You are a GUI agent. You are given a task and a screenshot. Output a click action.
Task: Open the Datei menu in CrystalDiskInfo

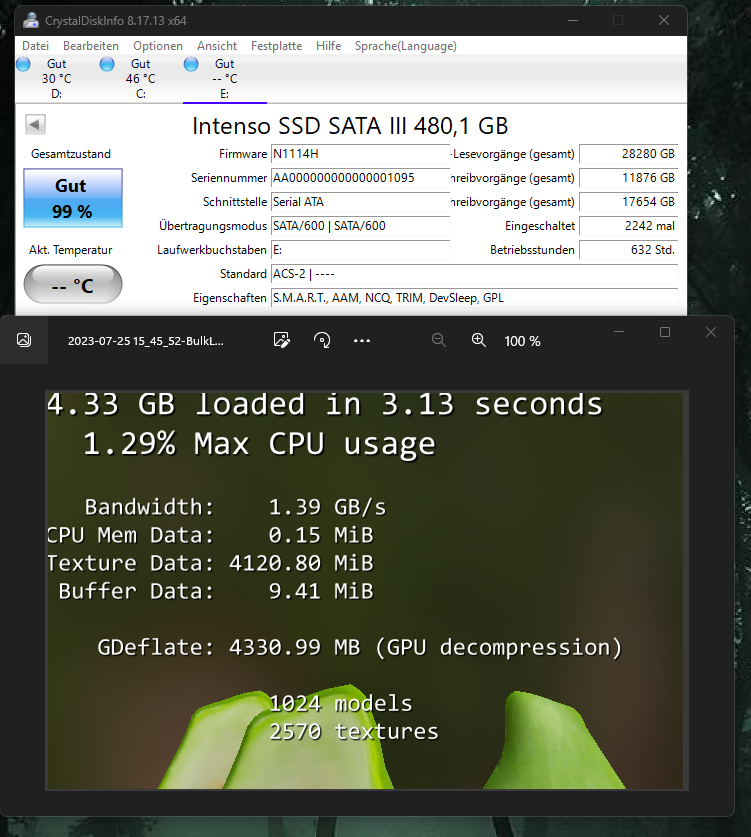(x=35, y=46)
